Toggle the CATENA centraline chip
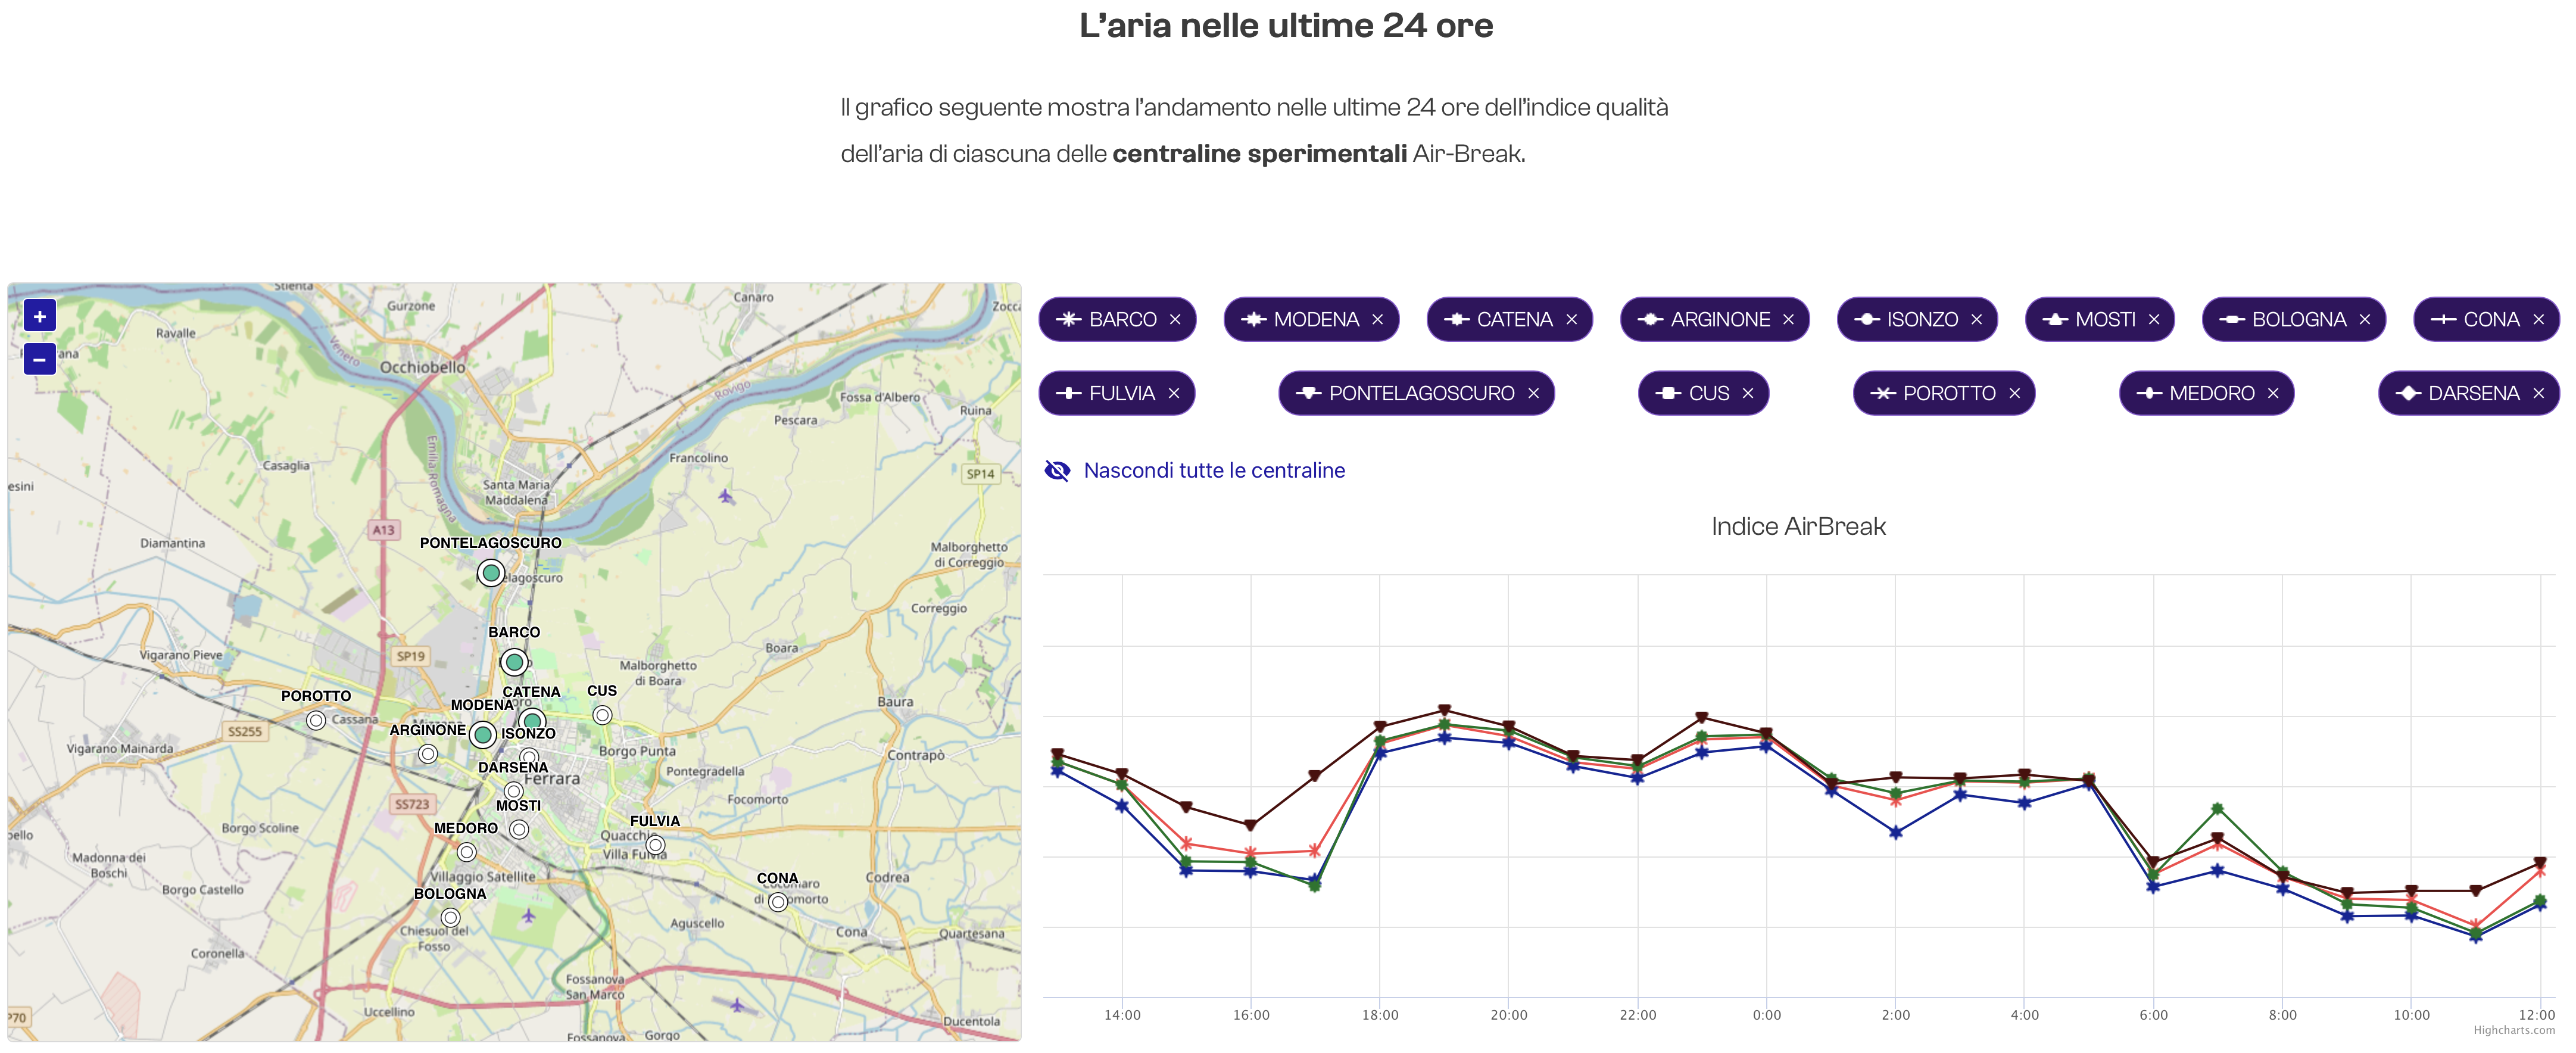 [1509, 319]
